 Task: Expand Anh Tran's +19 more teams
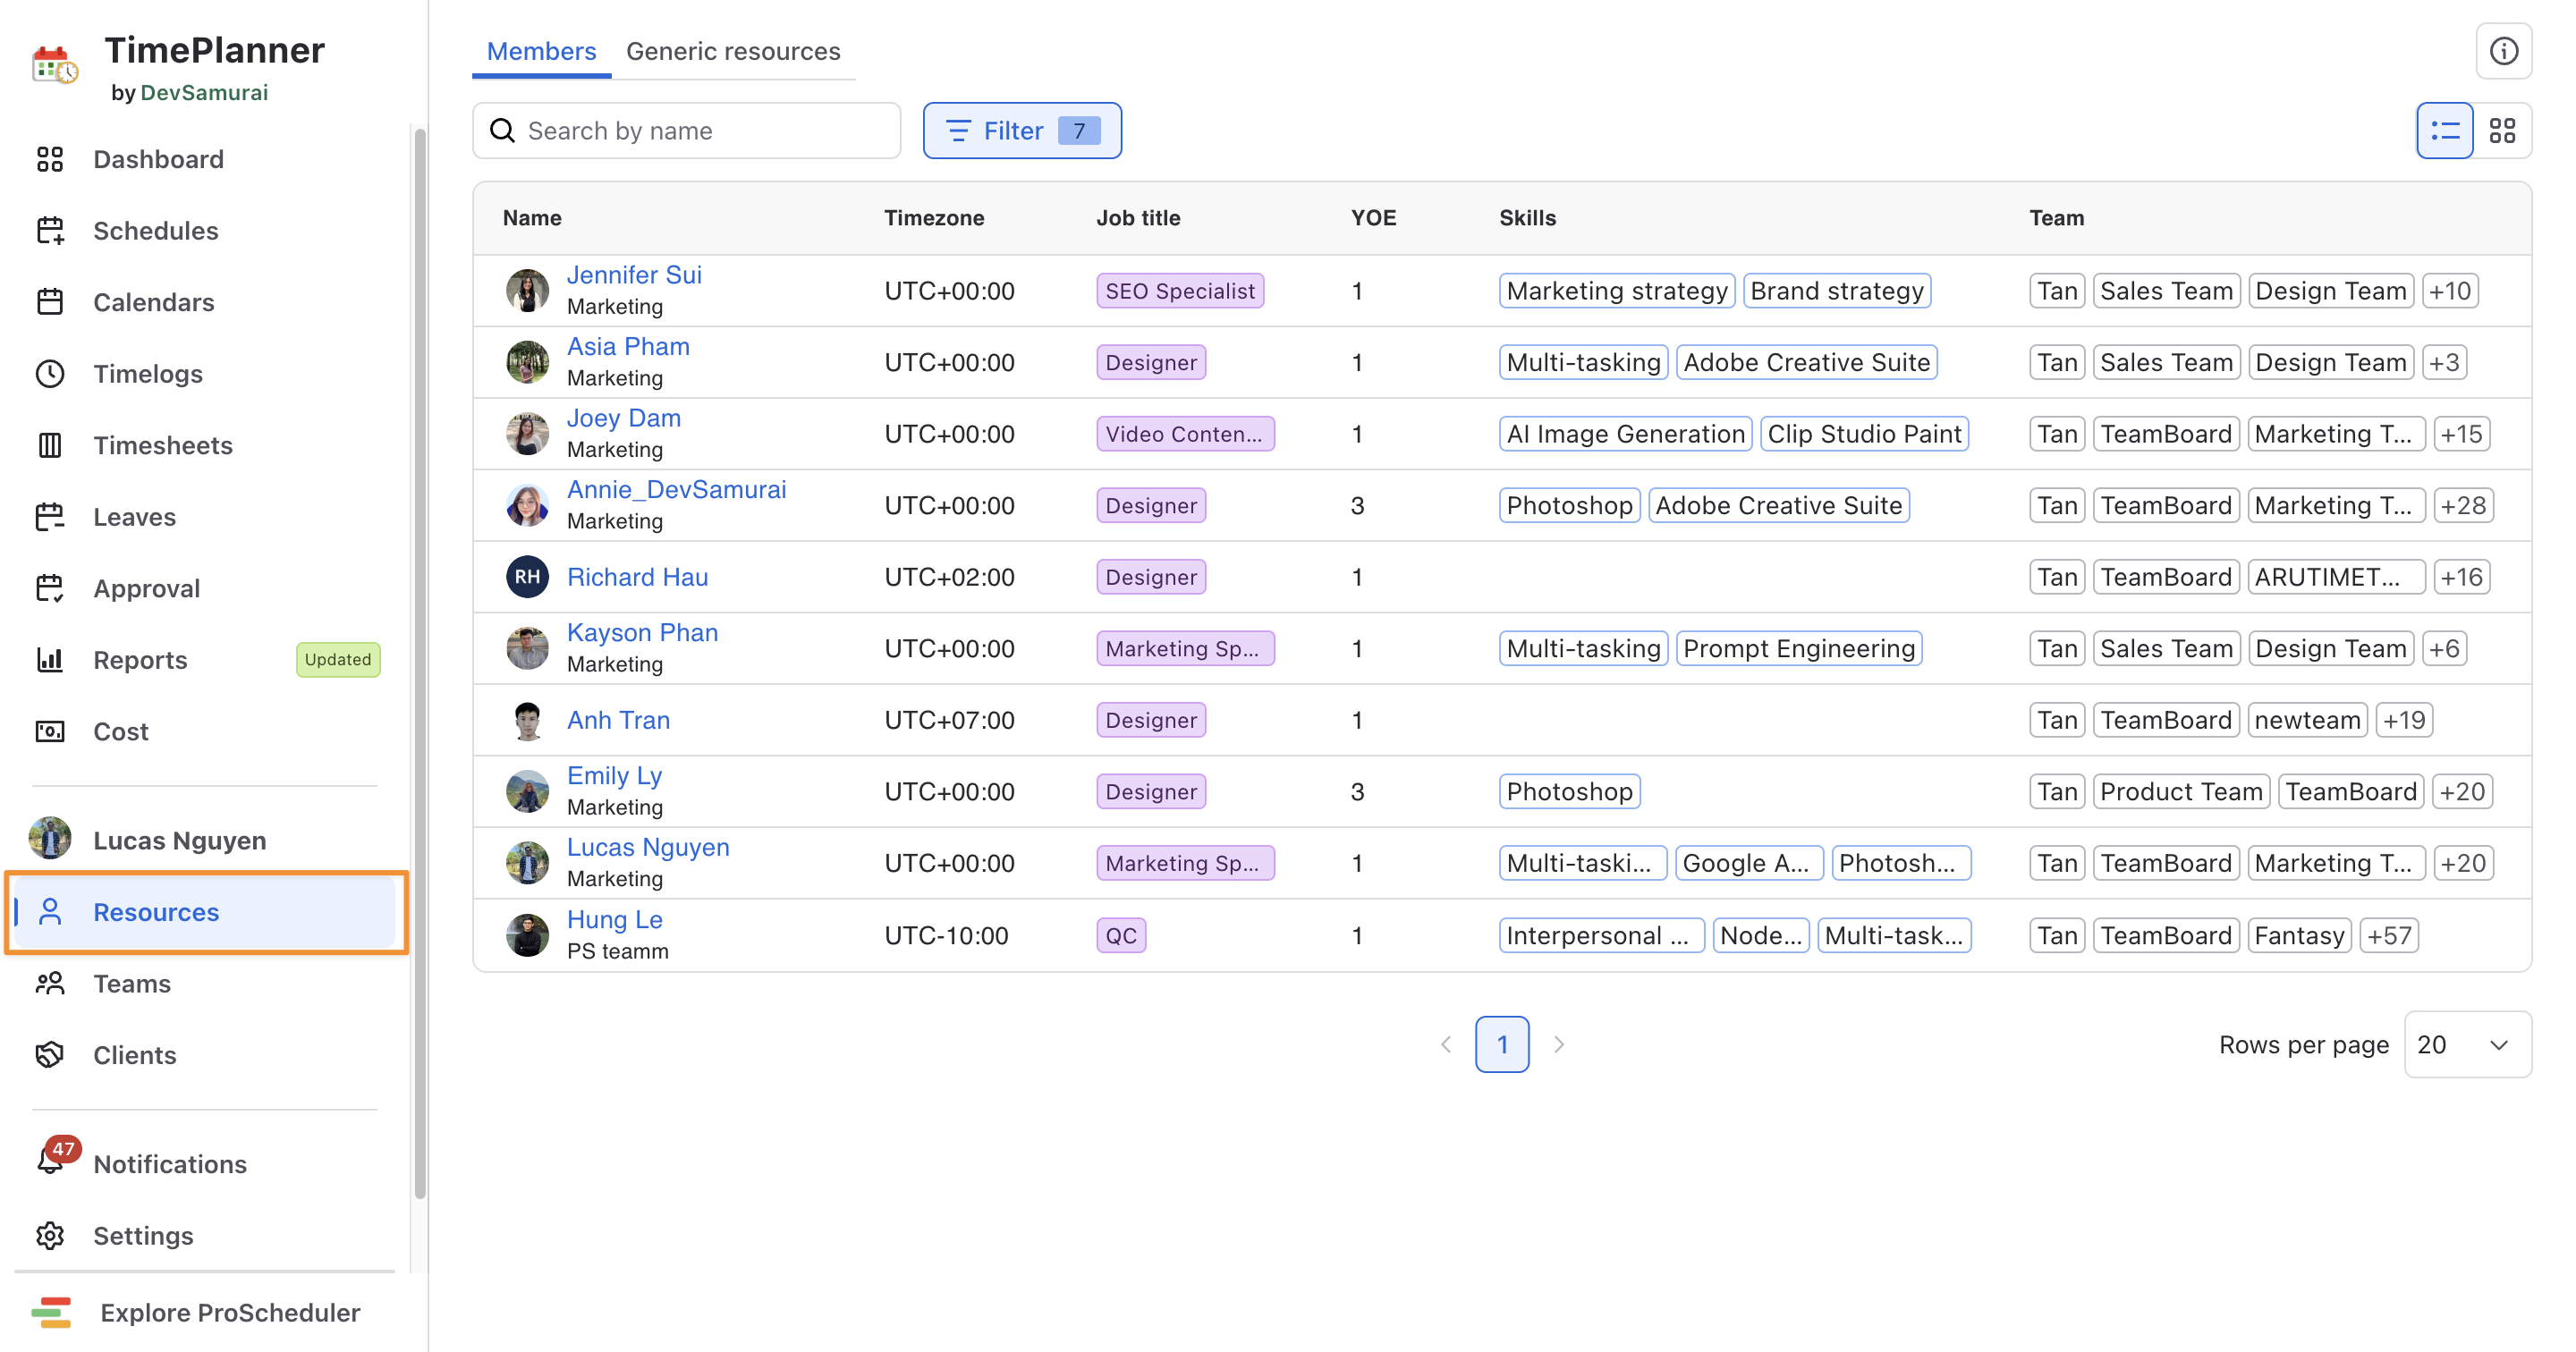2403,720
